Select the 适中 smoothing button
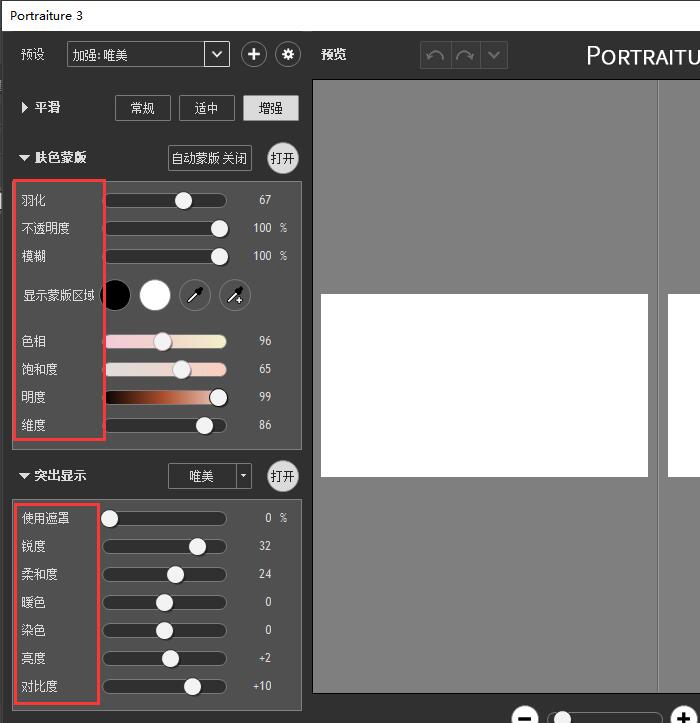 point(207,108)
